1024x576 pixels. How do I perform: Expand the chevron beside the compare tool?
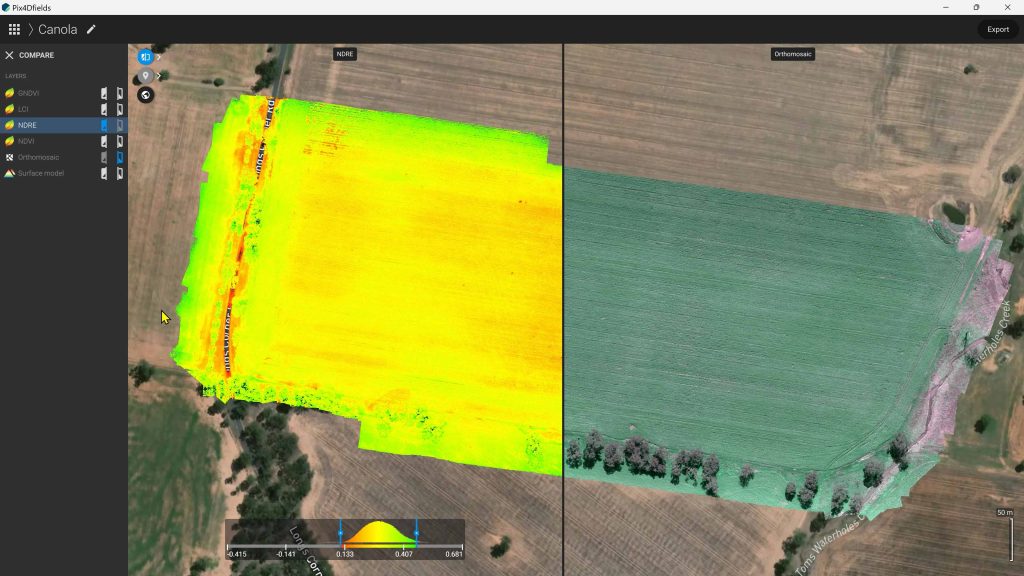tap(159, 57)
